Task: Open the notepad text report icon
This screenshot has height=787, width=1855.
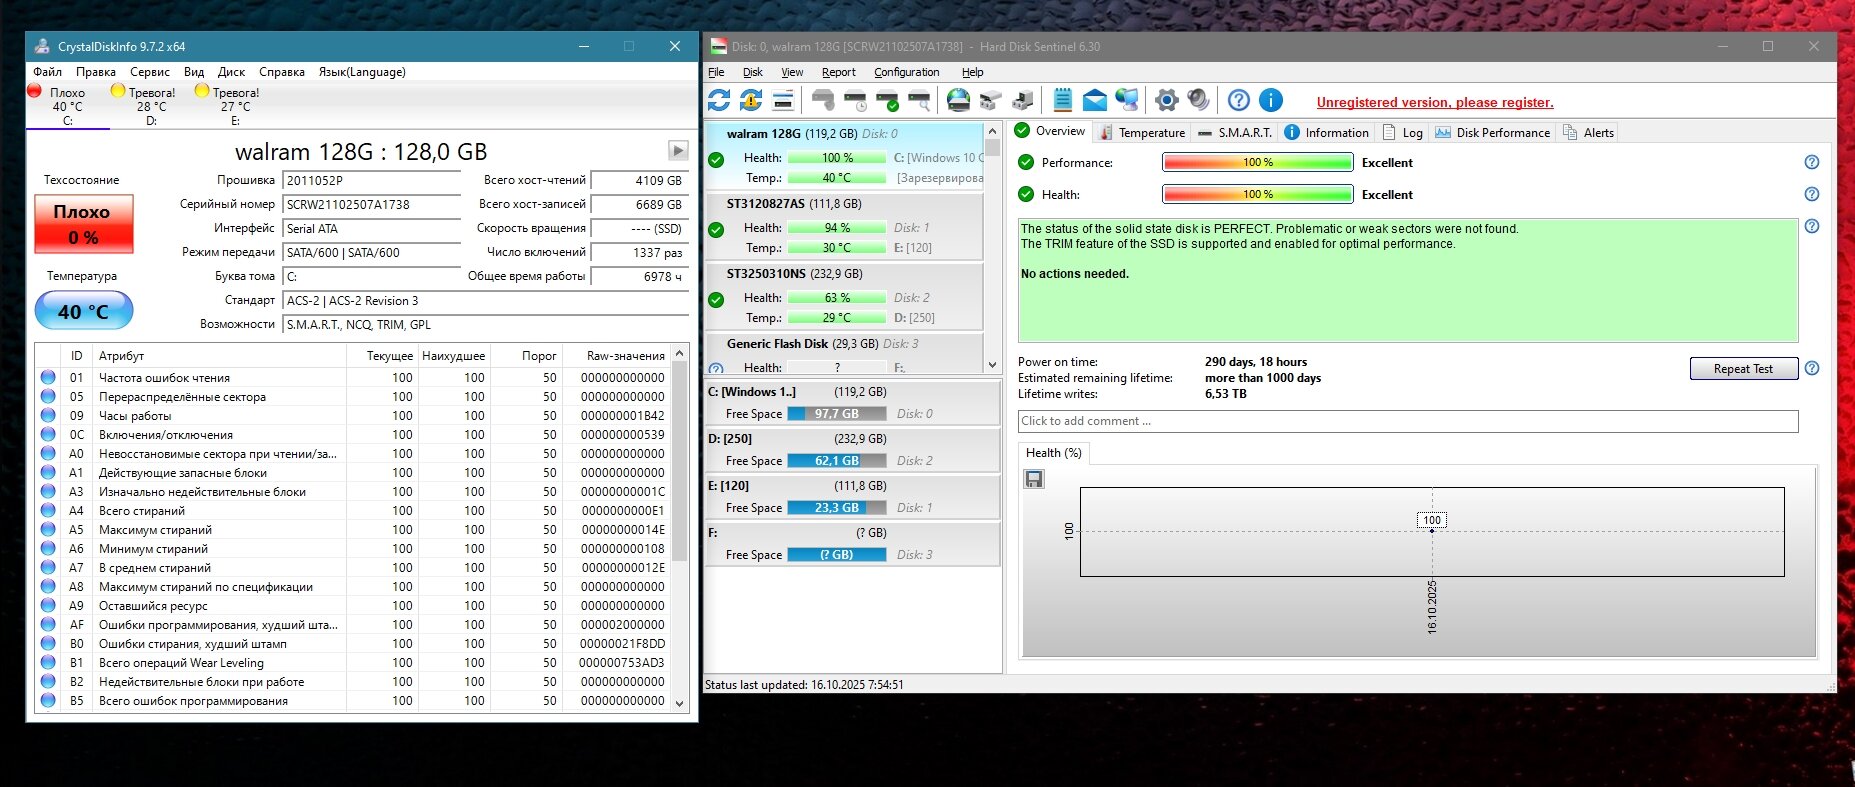Action: click(1063, 100)
